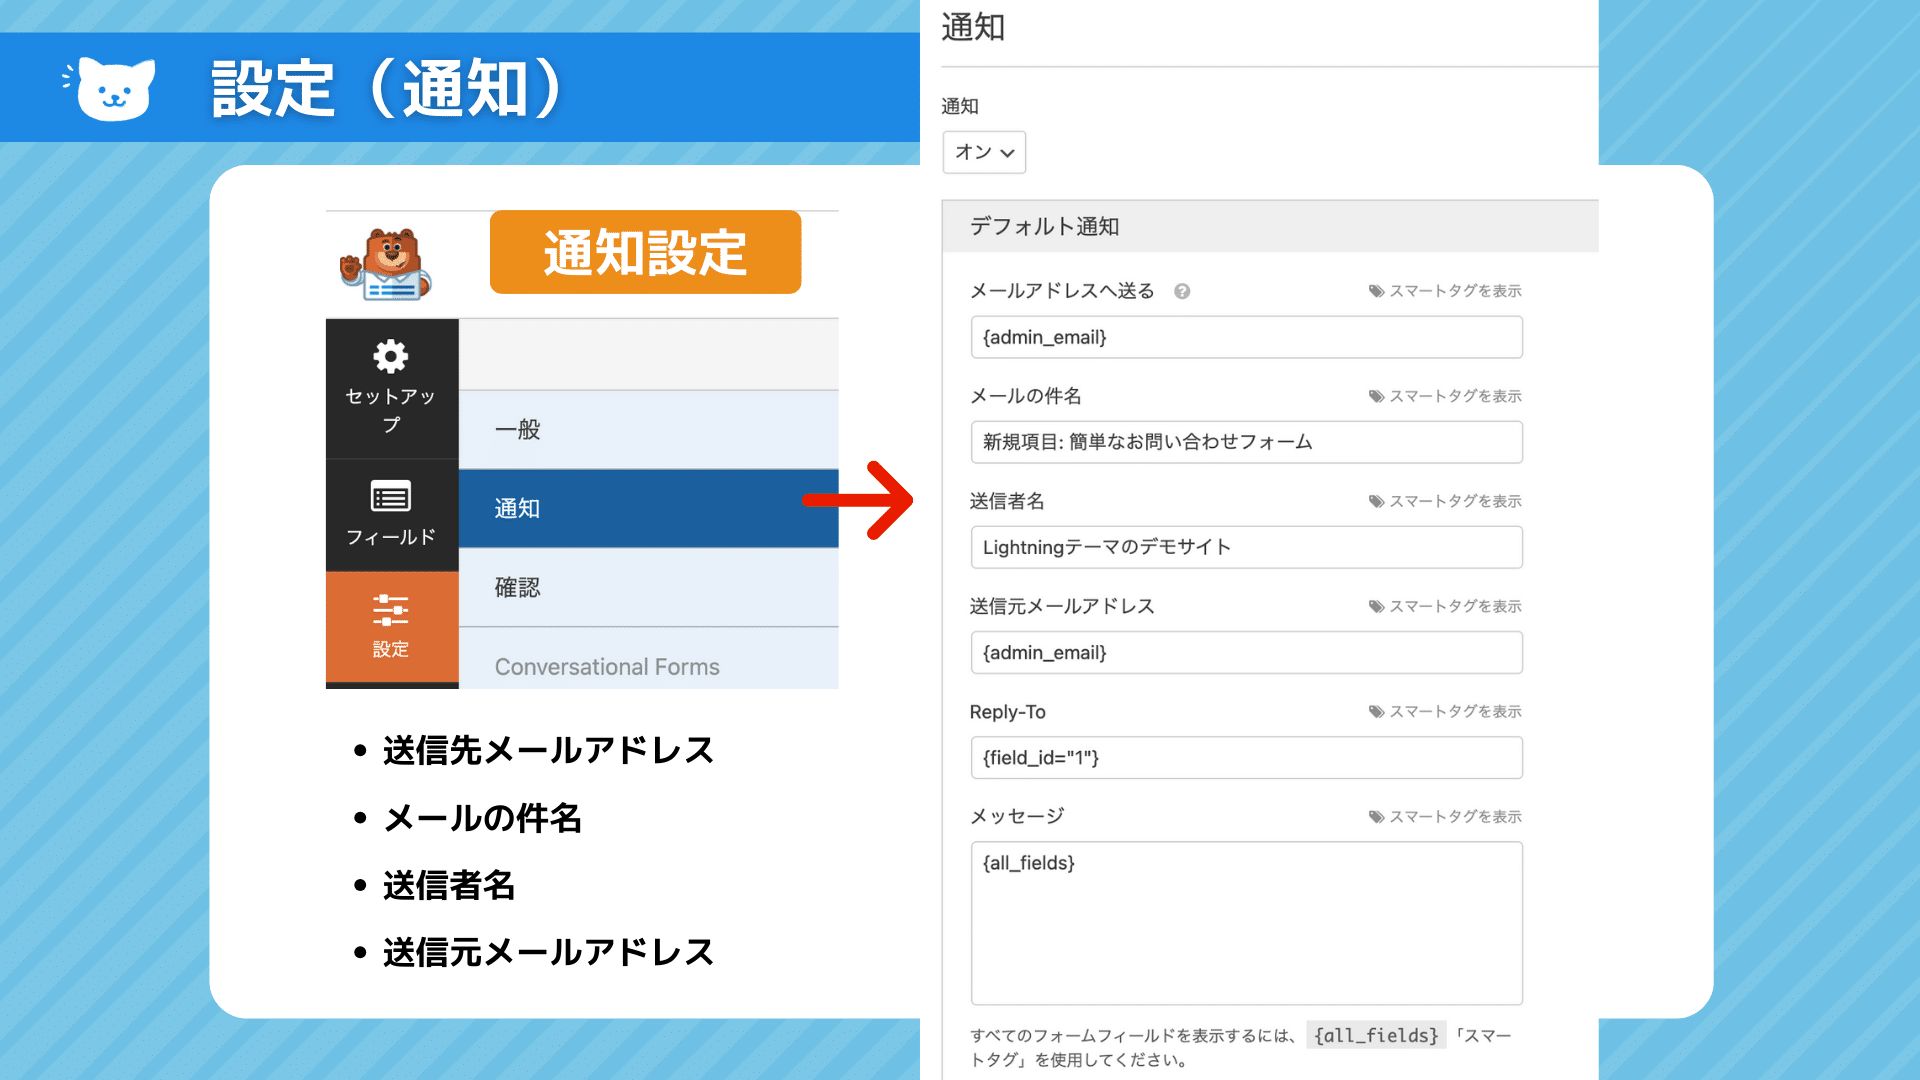Viewport: 1920px width, 1080px height.
Task: Click the orange notification settings button
Action: tap(645, 252)
